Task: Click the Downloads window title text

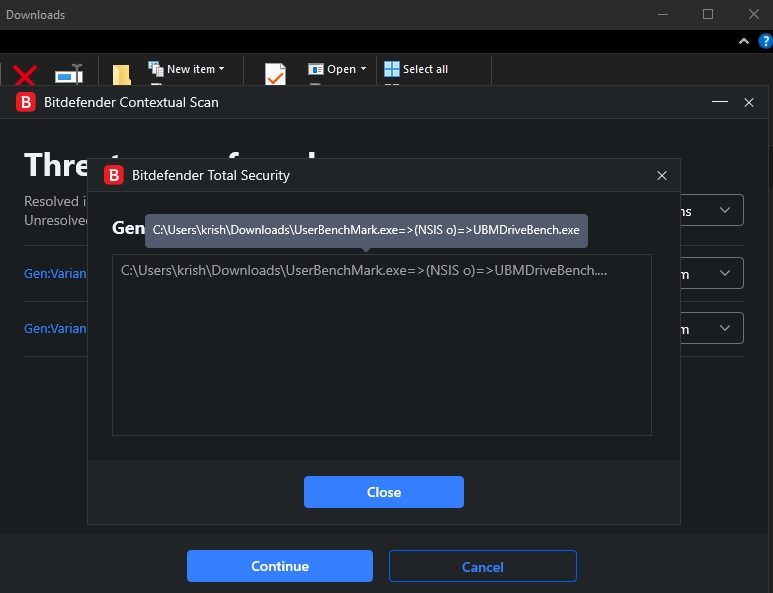Action: click(35, 15)
